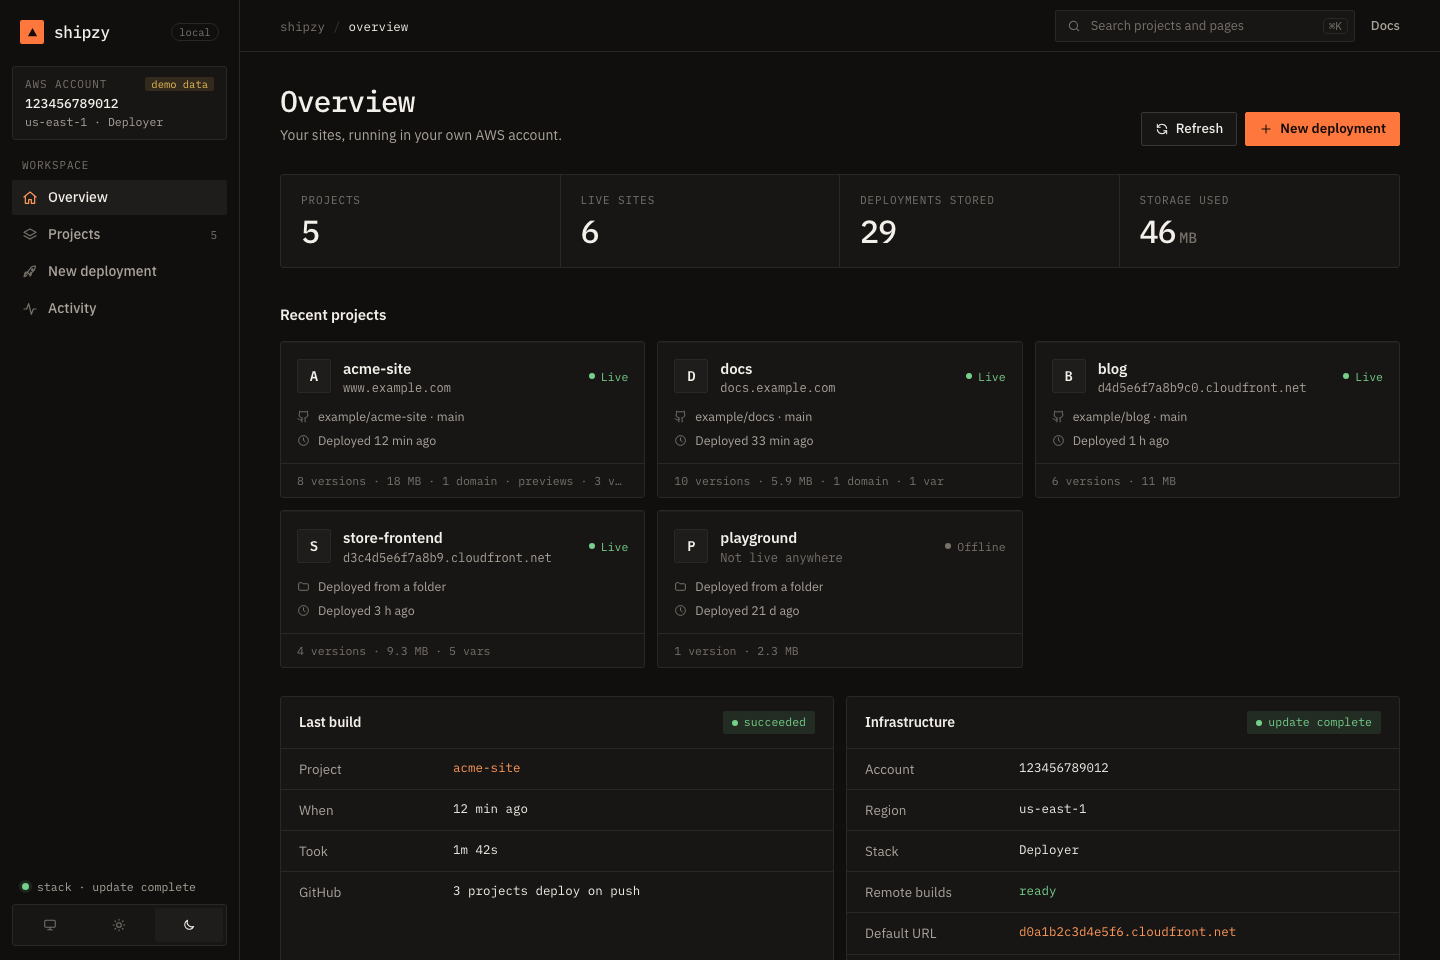1440x960 pixels.
Task: Switch to dark theme moon icon
Action: point(189,925)
